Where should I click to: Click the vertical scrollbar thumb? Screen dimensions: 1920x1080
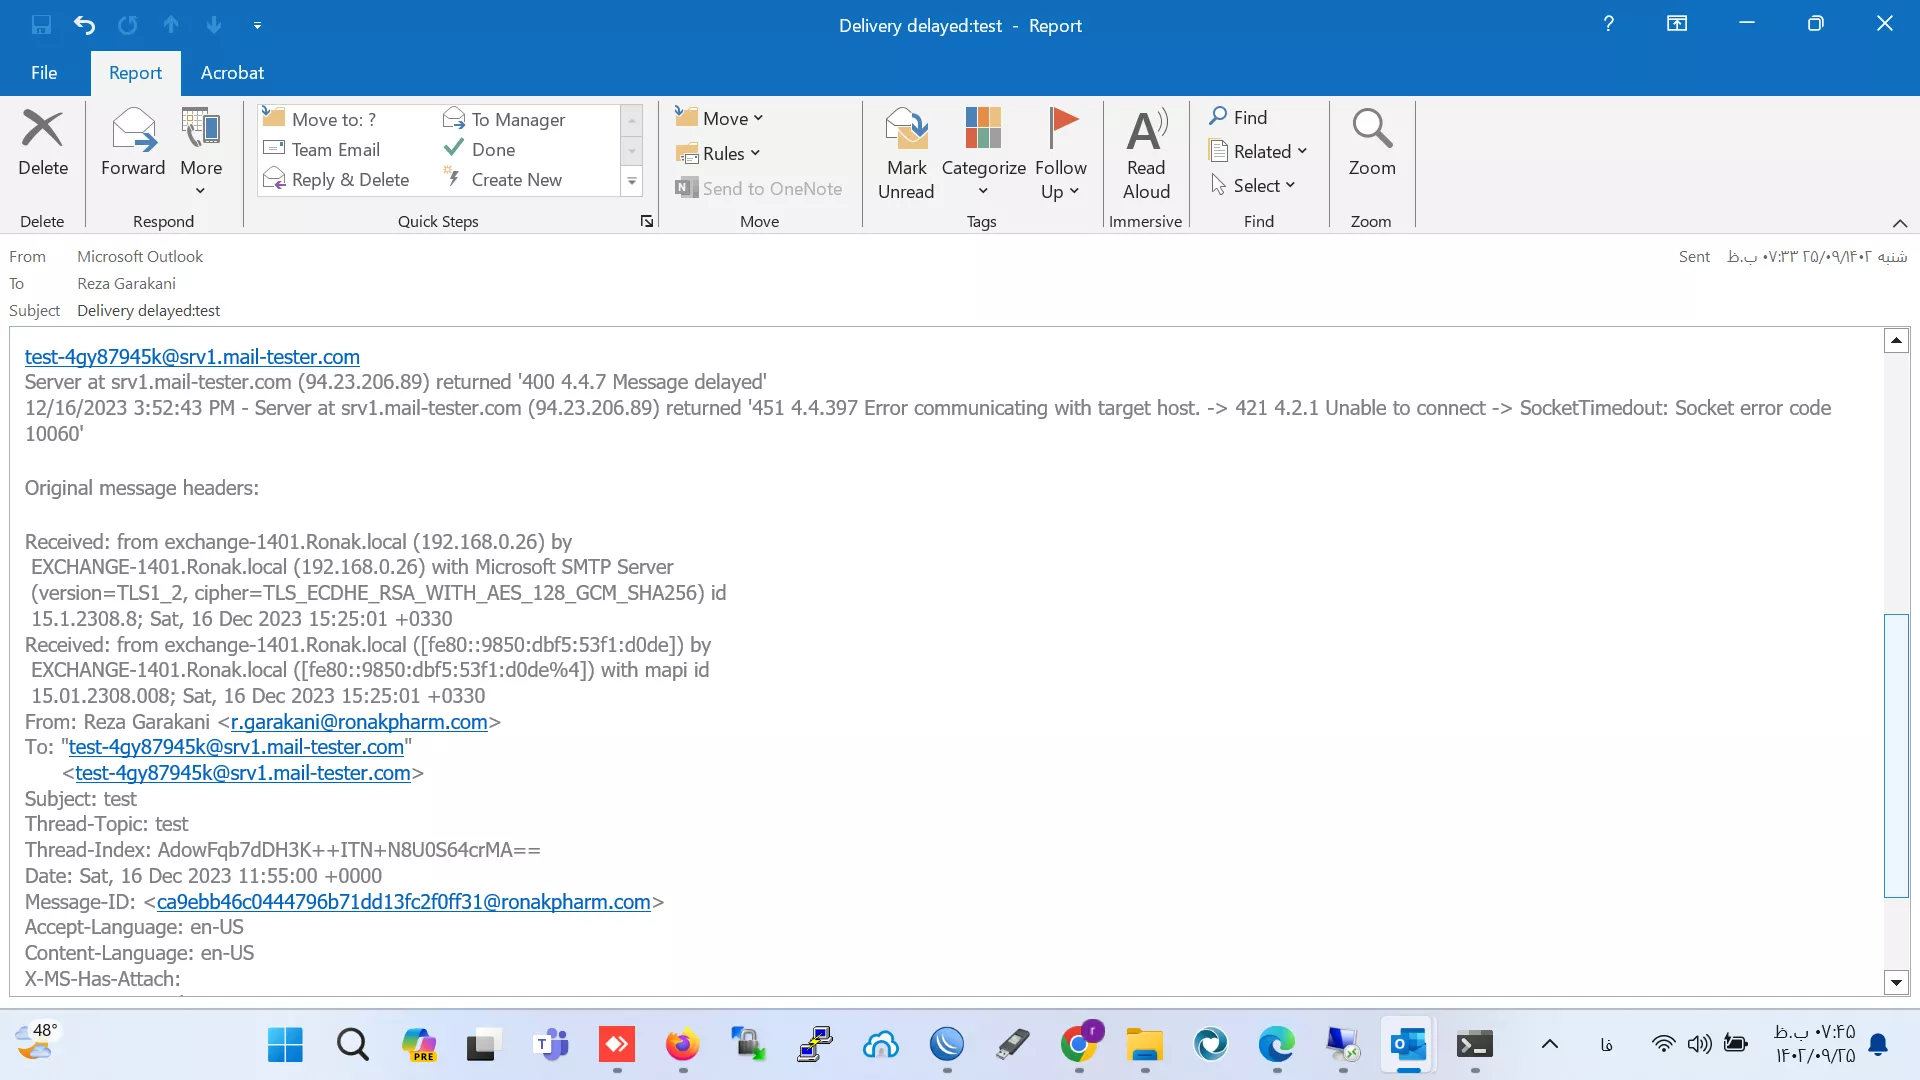point(1896,756)
